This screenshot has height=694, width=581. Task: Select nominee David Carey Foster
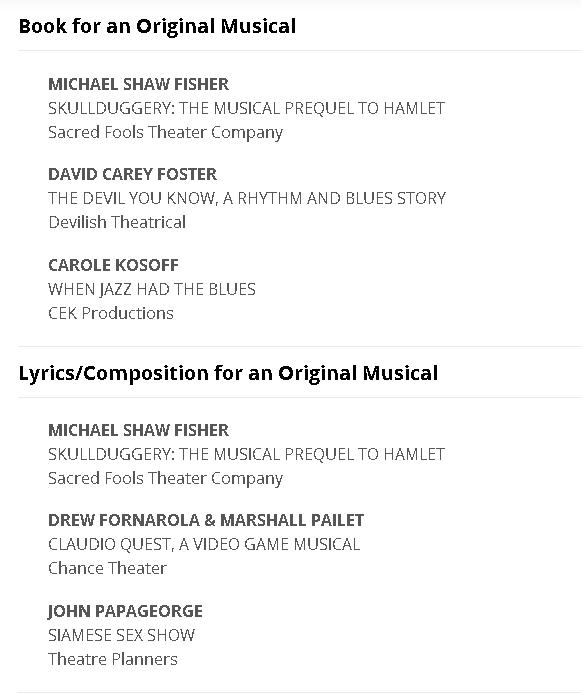click(x=132, y=174)
